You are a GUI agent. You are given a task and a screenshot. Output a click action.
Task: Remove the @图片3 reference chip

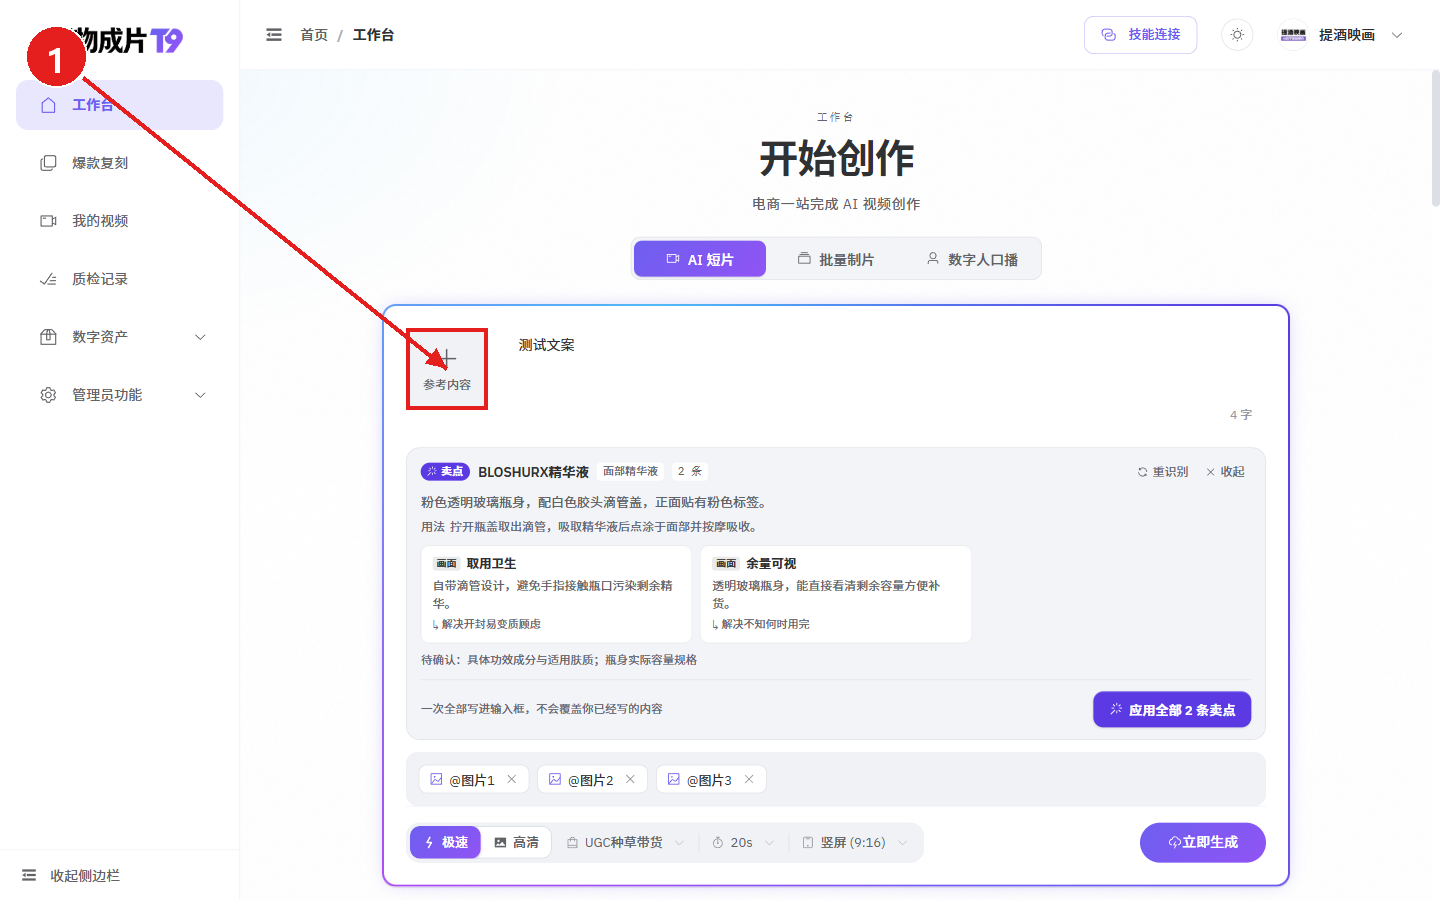(x=749, y=779)
